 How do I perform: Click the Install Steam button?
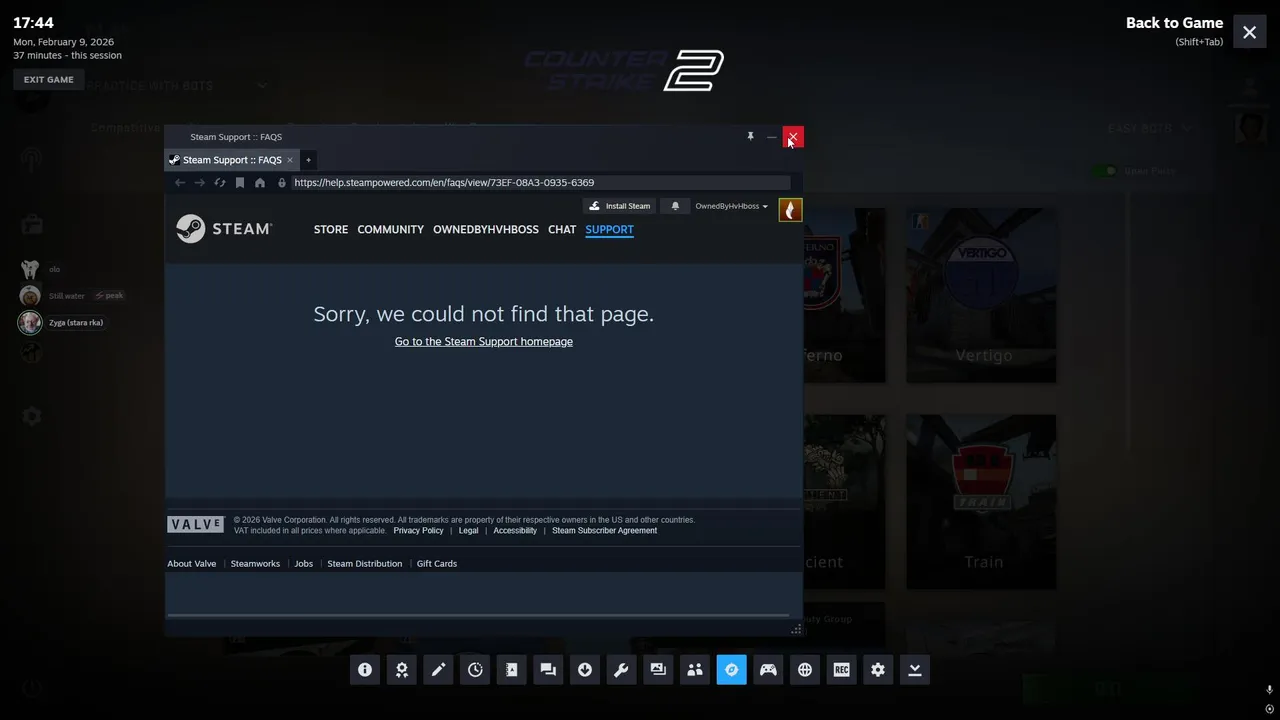[x=619, y=206]
